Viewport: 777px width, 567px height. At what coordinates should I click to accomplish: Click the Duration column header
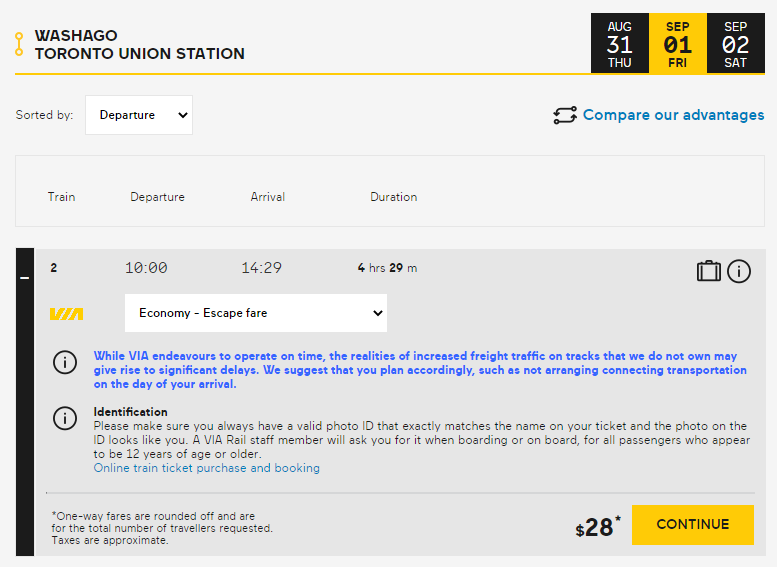[x=393, y=197]
